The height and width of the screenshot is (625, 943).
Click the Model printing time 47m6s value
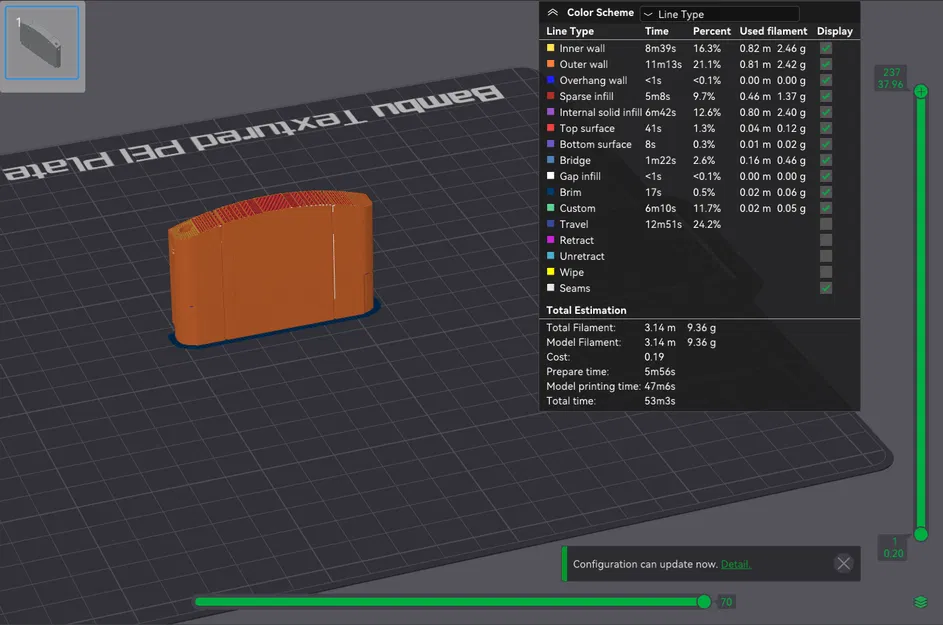coord(660,386)
